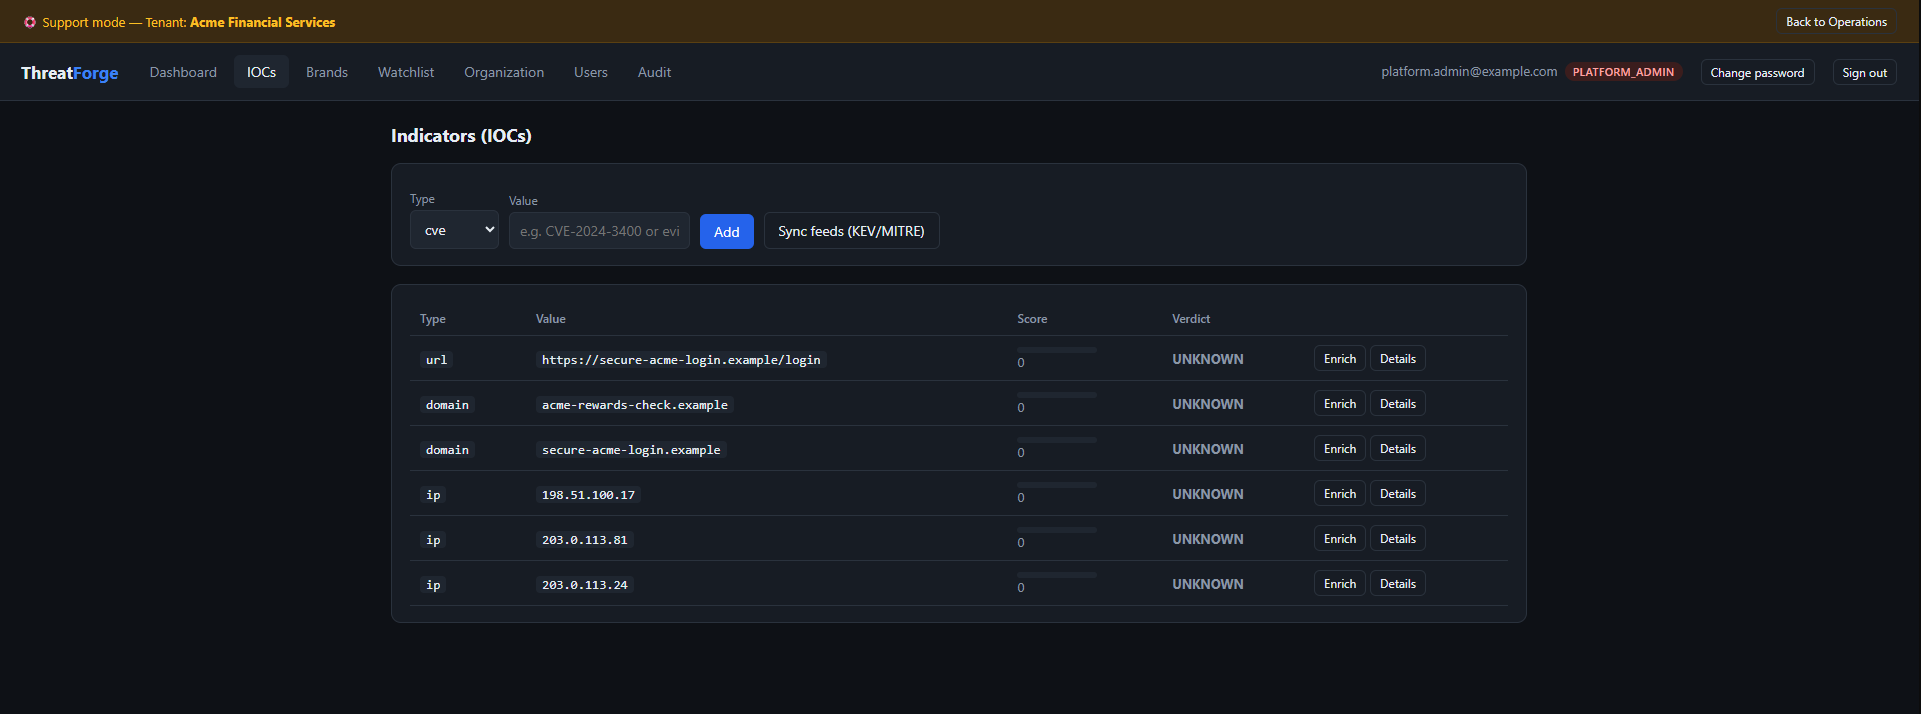Click the Change password button

(1757, 72)
